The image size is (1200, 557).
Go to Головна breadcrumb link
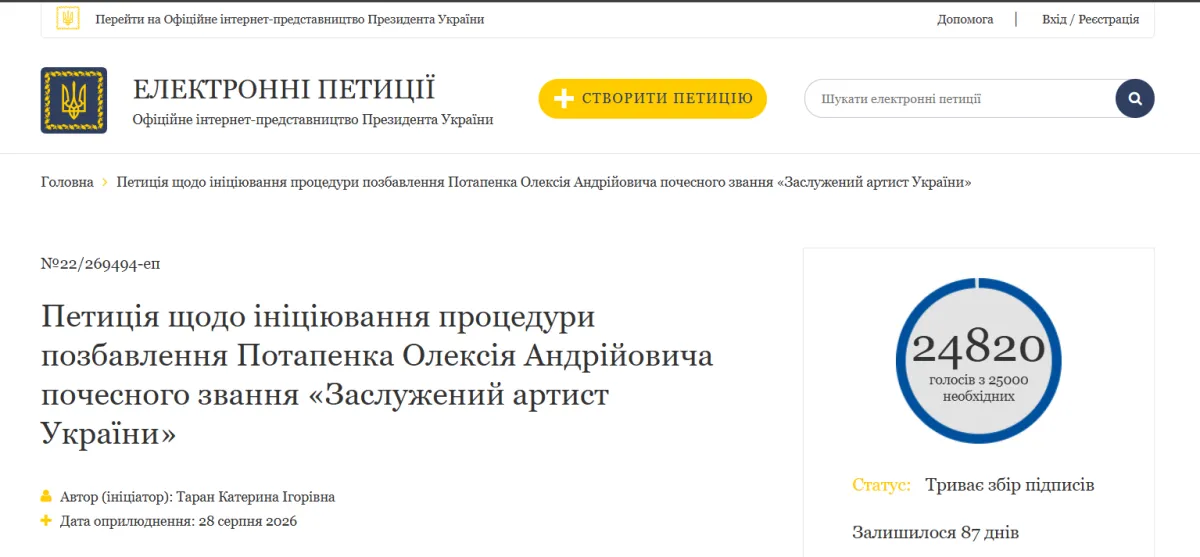[x=67, y=182]
